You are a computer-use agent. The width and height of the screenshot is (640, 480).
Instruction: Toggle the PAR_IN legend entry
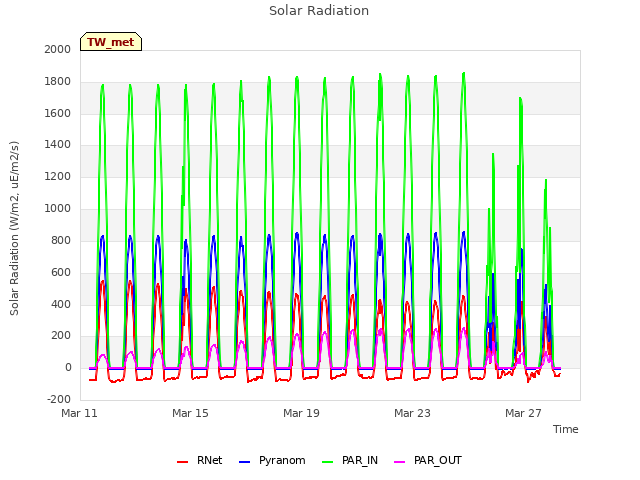(x=350, y=460)
